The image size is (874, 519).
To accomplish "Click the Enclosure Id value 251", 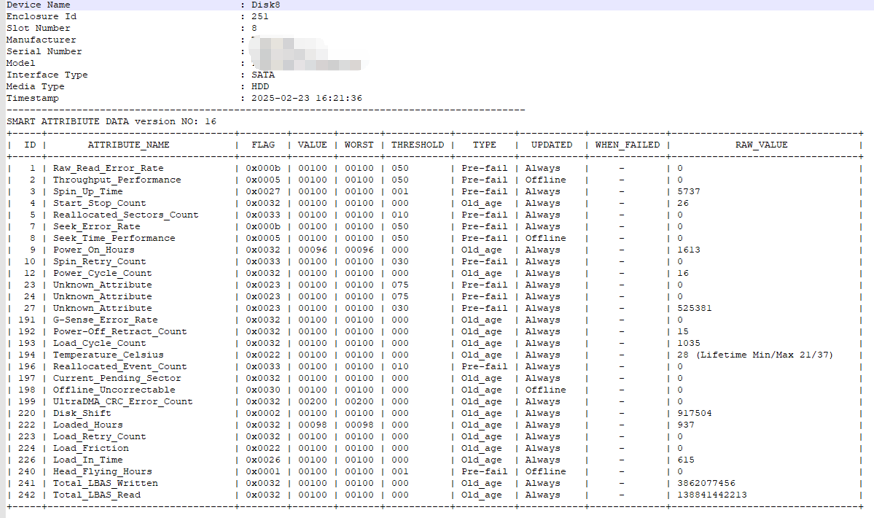I will (260, 17).
